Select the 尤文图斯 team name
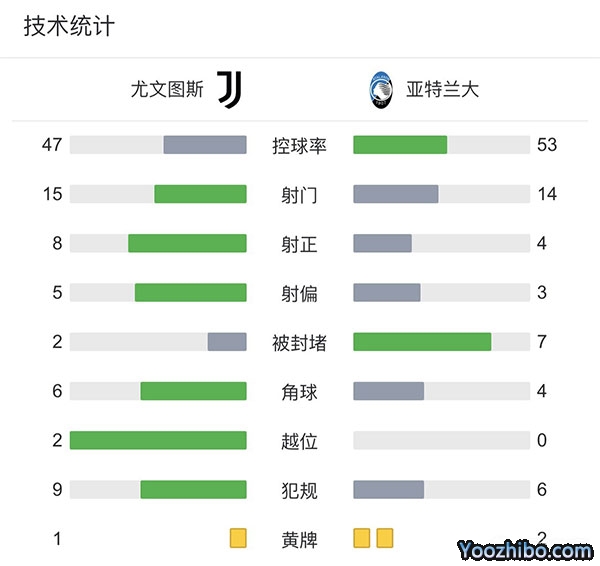 click(x=167, y=90)
